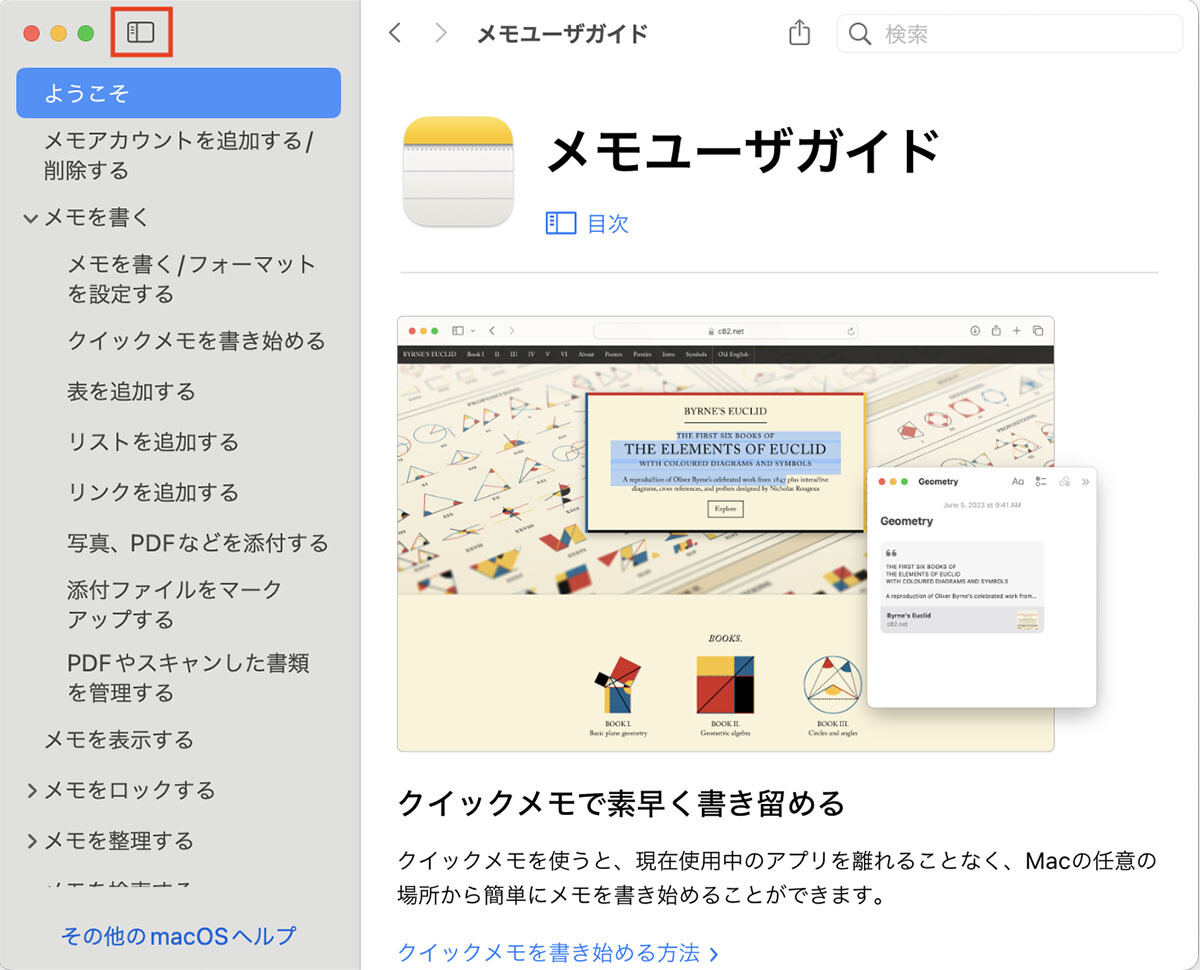
Task: Click the magnifier icon in search field
Action: tap(859, 34)
